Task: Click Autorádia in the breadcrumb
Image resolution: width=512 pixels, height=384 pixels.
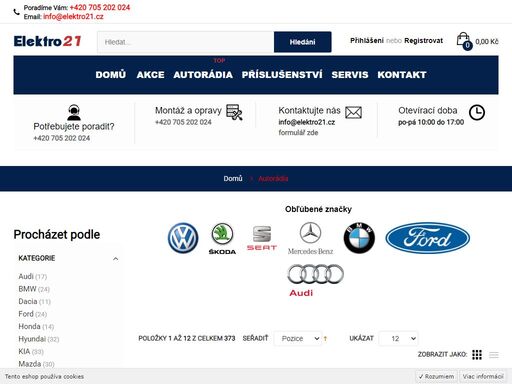Action: click(x=273, y=179)
